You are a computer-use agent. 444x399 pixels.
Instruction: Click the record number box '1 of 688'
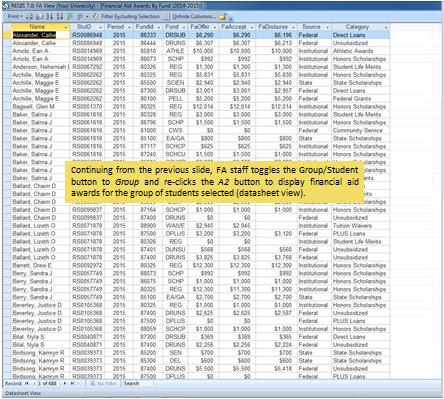(48, 383)
